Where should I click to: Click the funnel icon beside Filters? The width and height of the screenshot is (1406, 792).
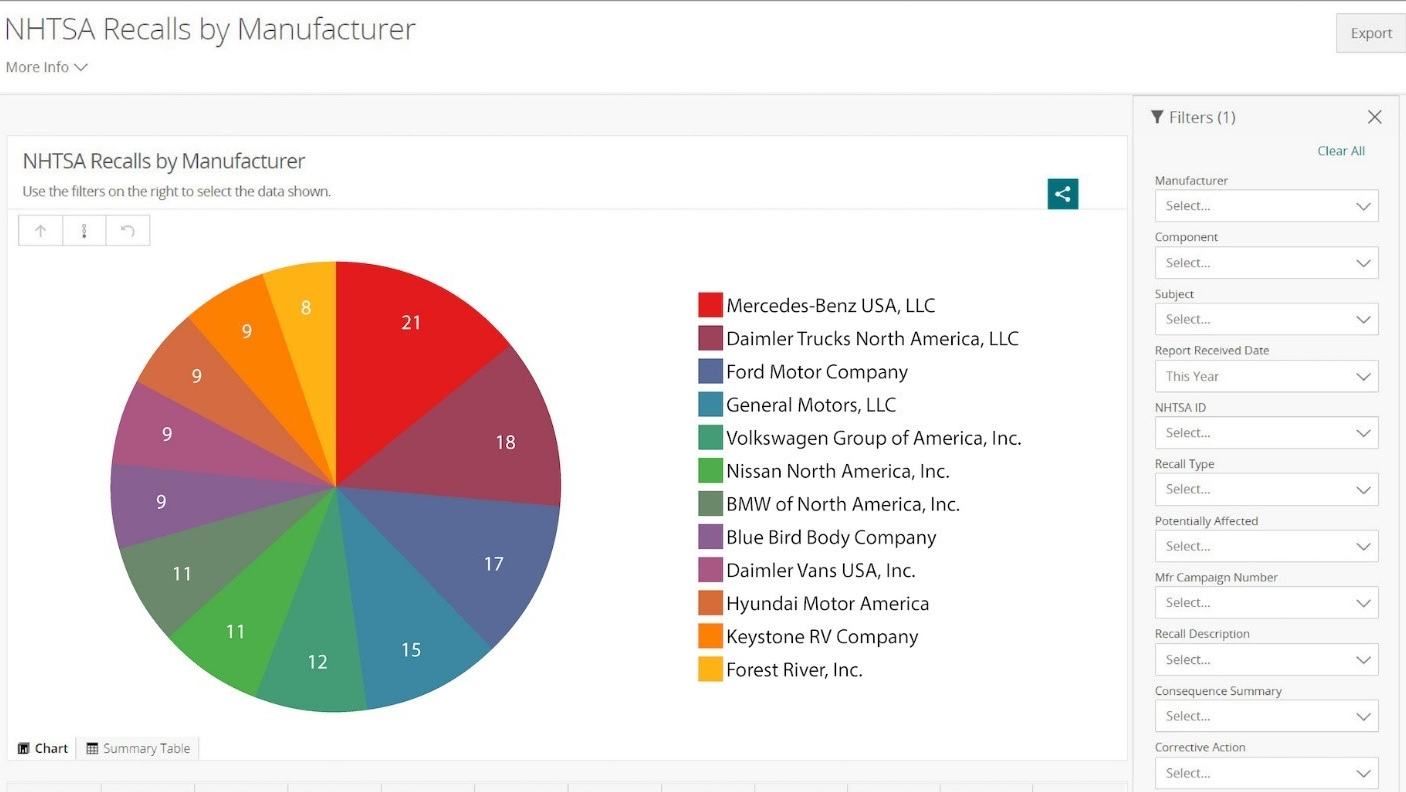coord(1158,117)
